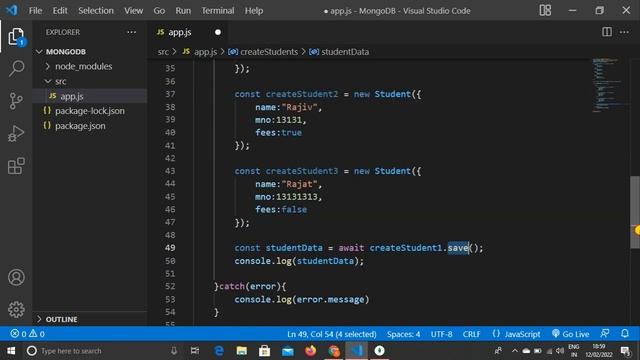The image size is (640, 360).
Task: Click the volume icon in system tray
Action: pyautogui.click(x=560, y=351)
